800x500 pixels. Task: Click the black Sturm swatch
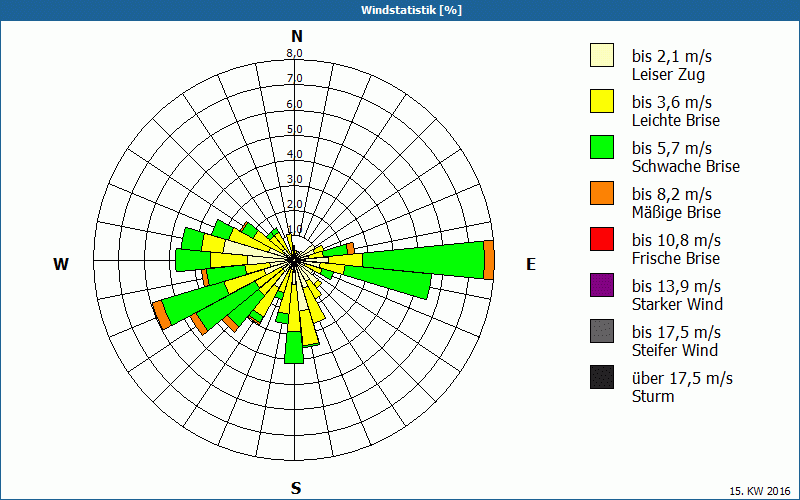pyautogui.click(x=602, y=377)
